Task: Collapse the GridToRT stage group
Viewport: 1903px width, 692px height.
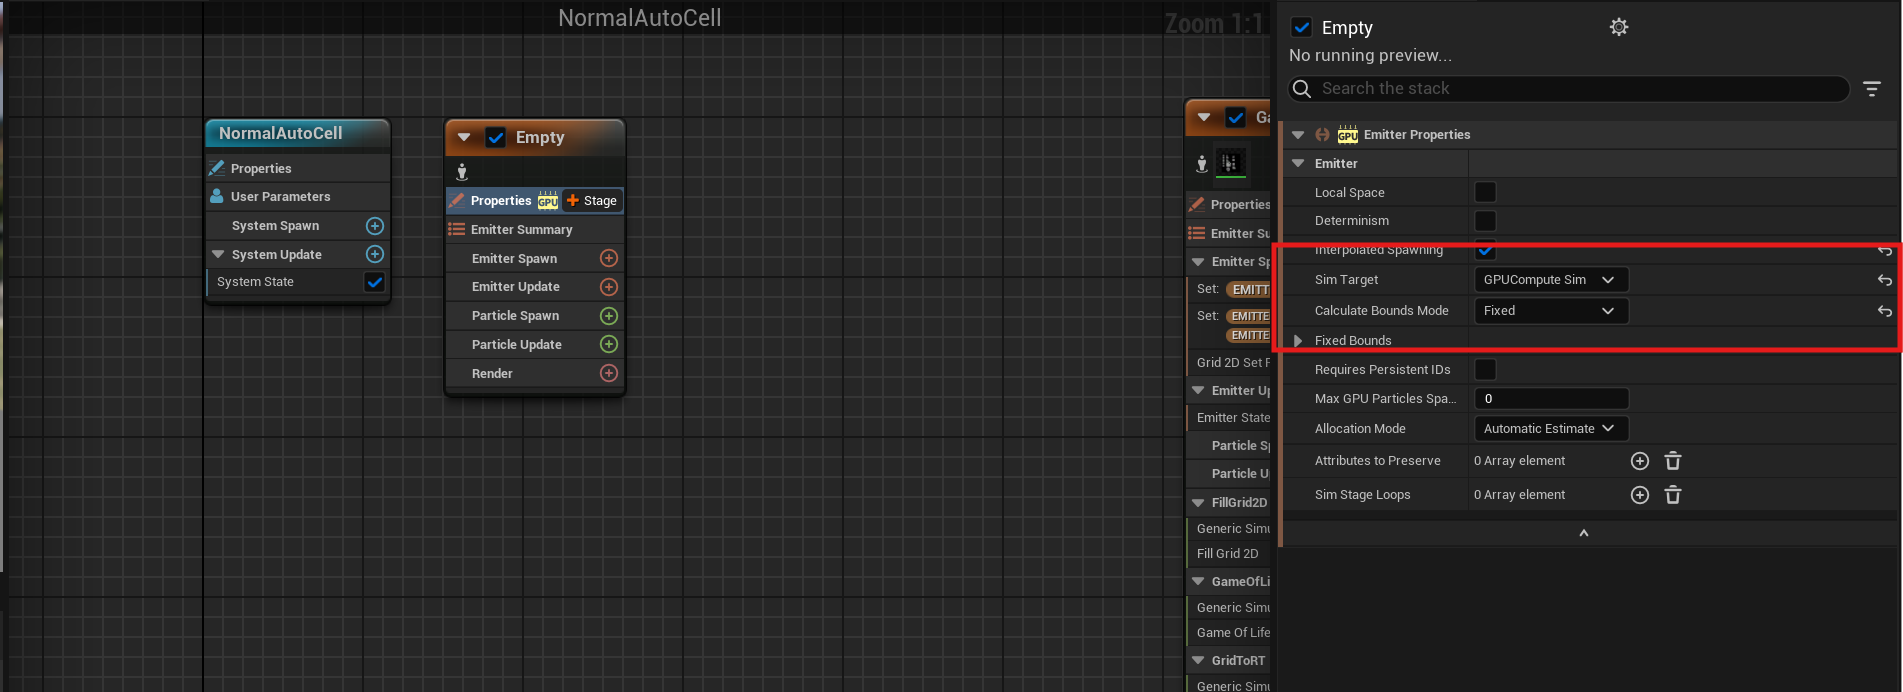Action: point(1198,660)
